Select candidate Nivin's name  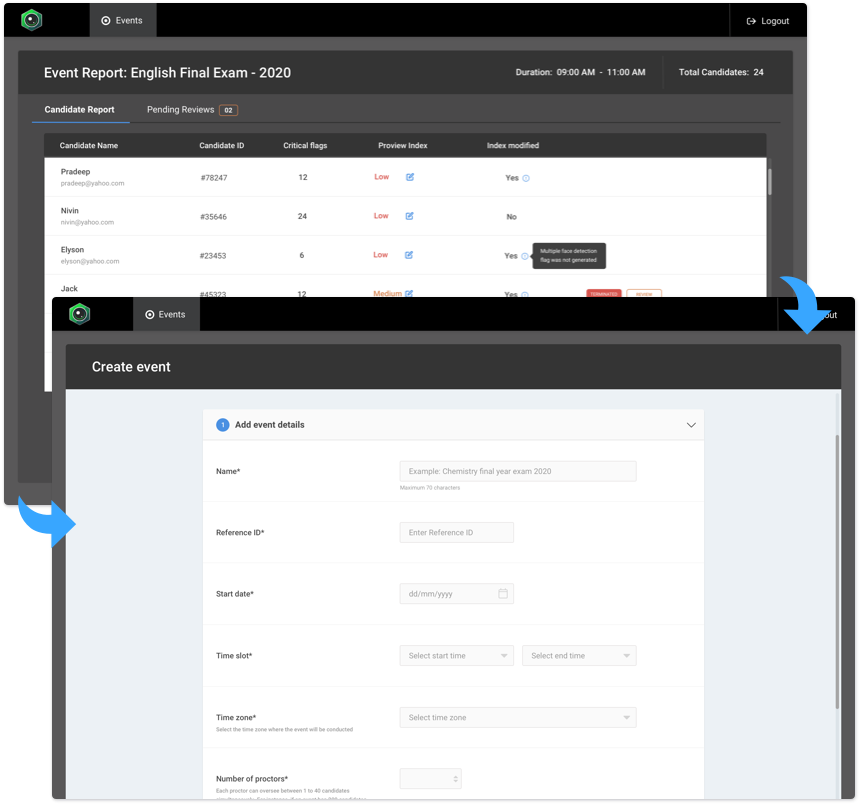[x=70, y=210]
